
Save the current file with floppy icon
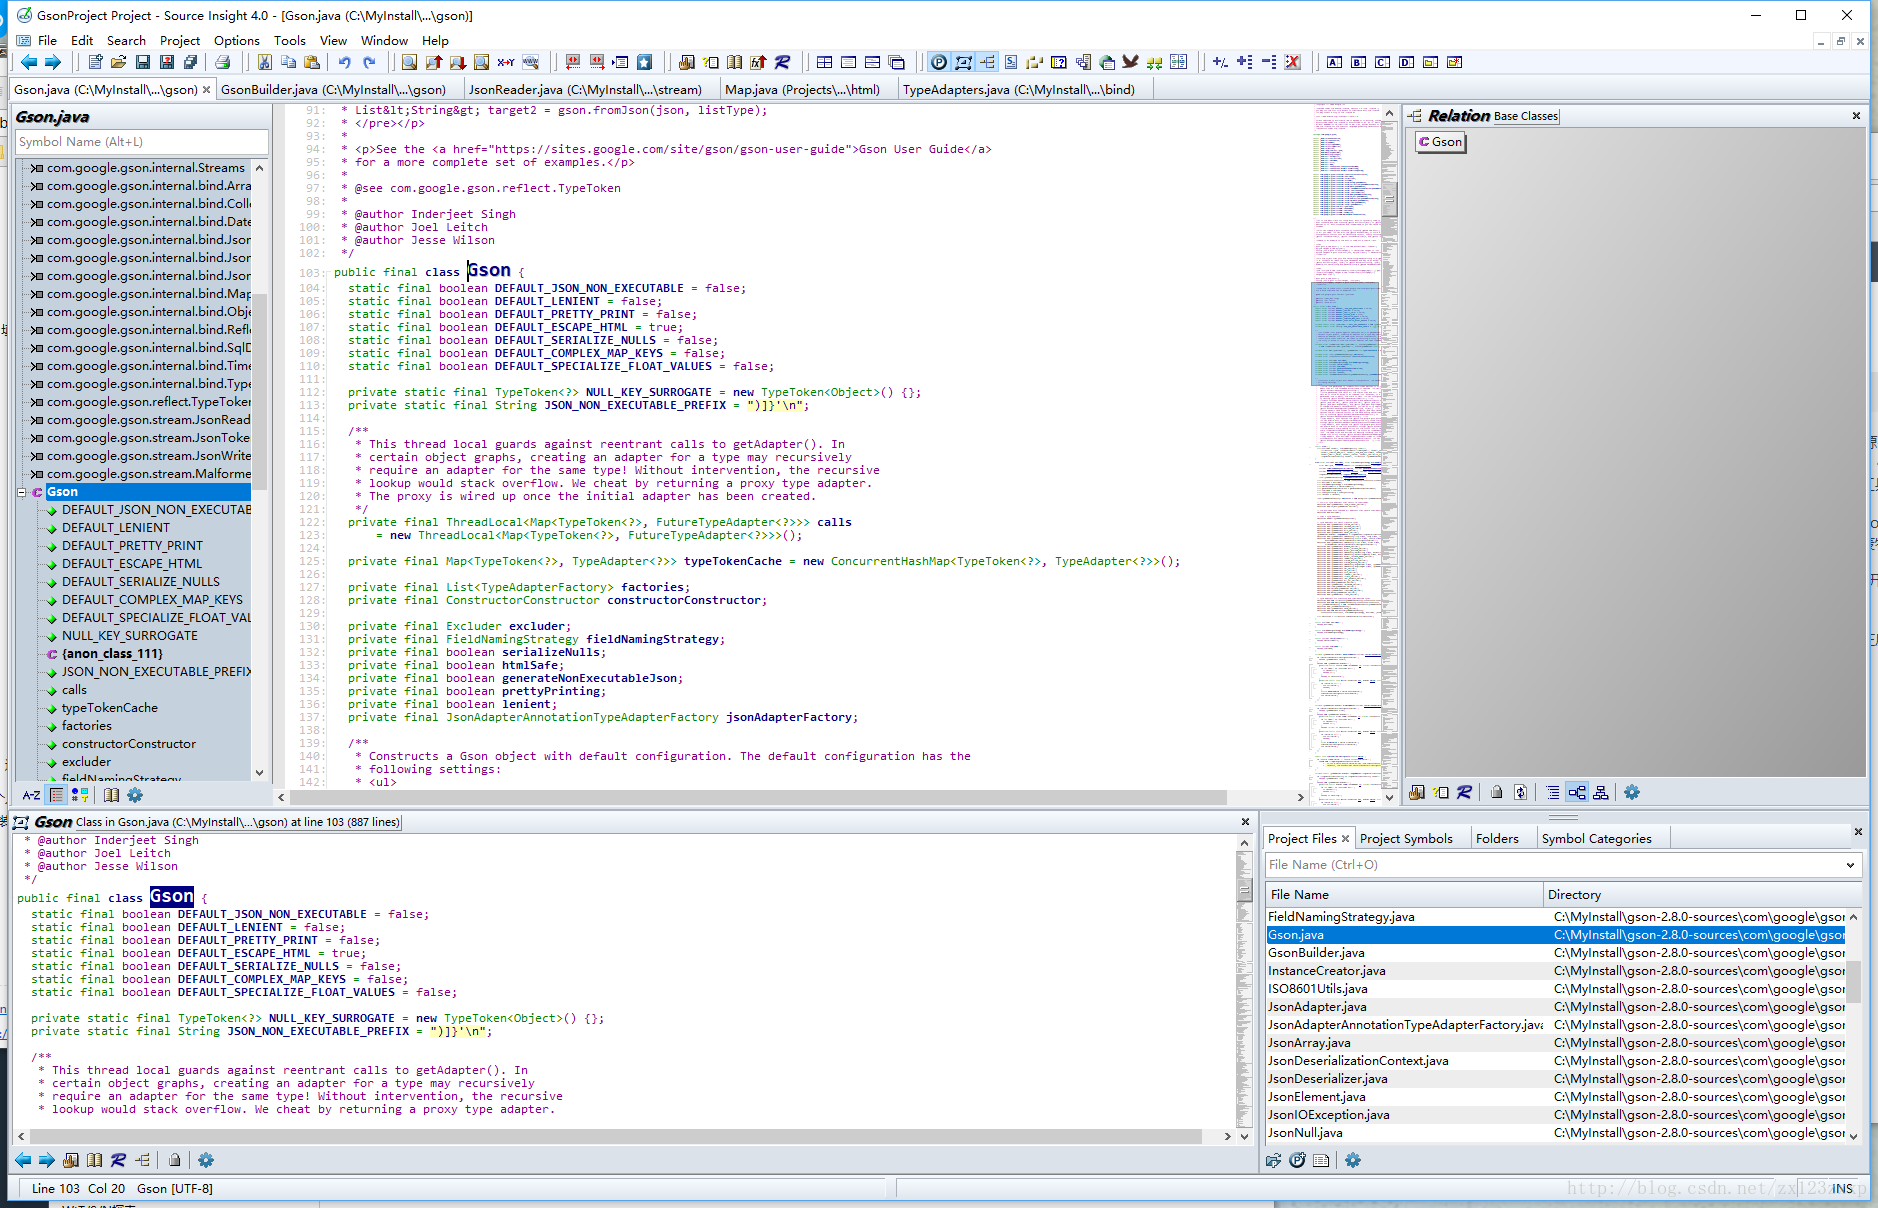coord(142,62)
